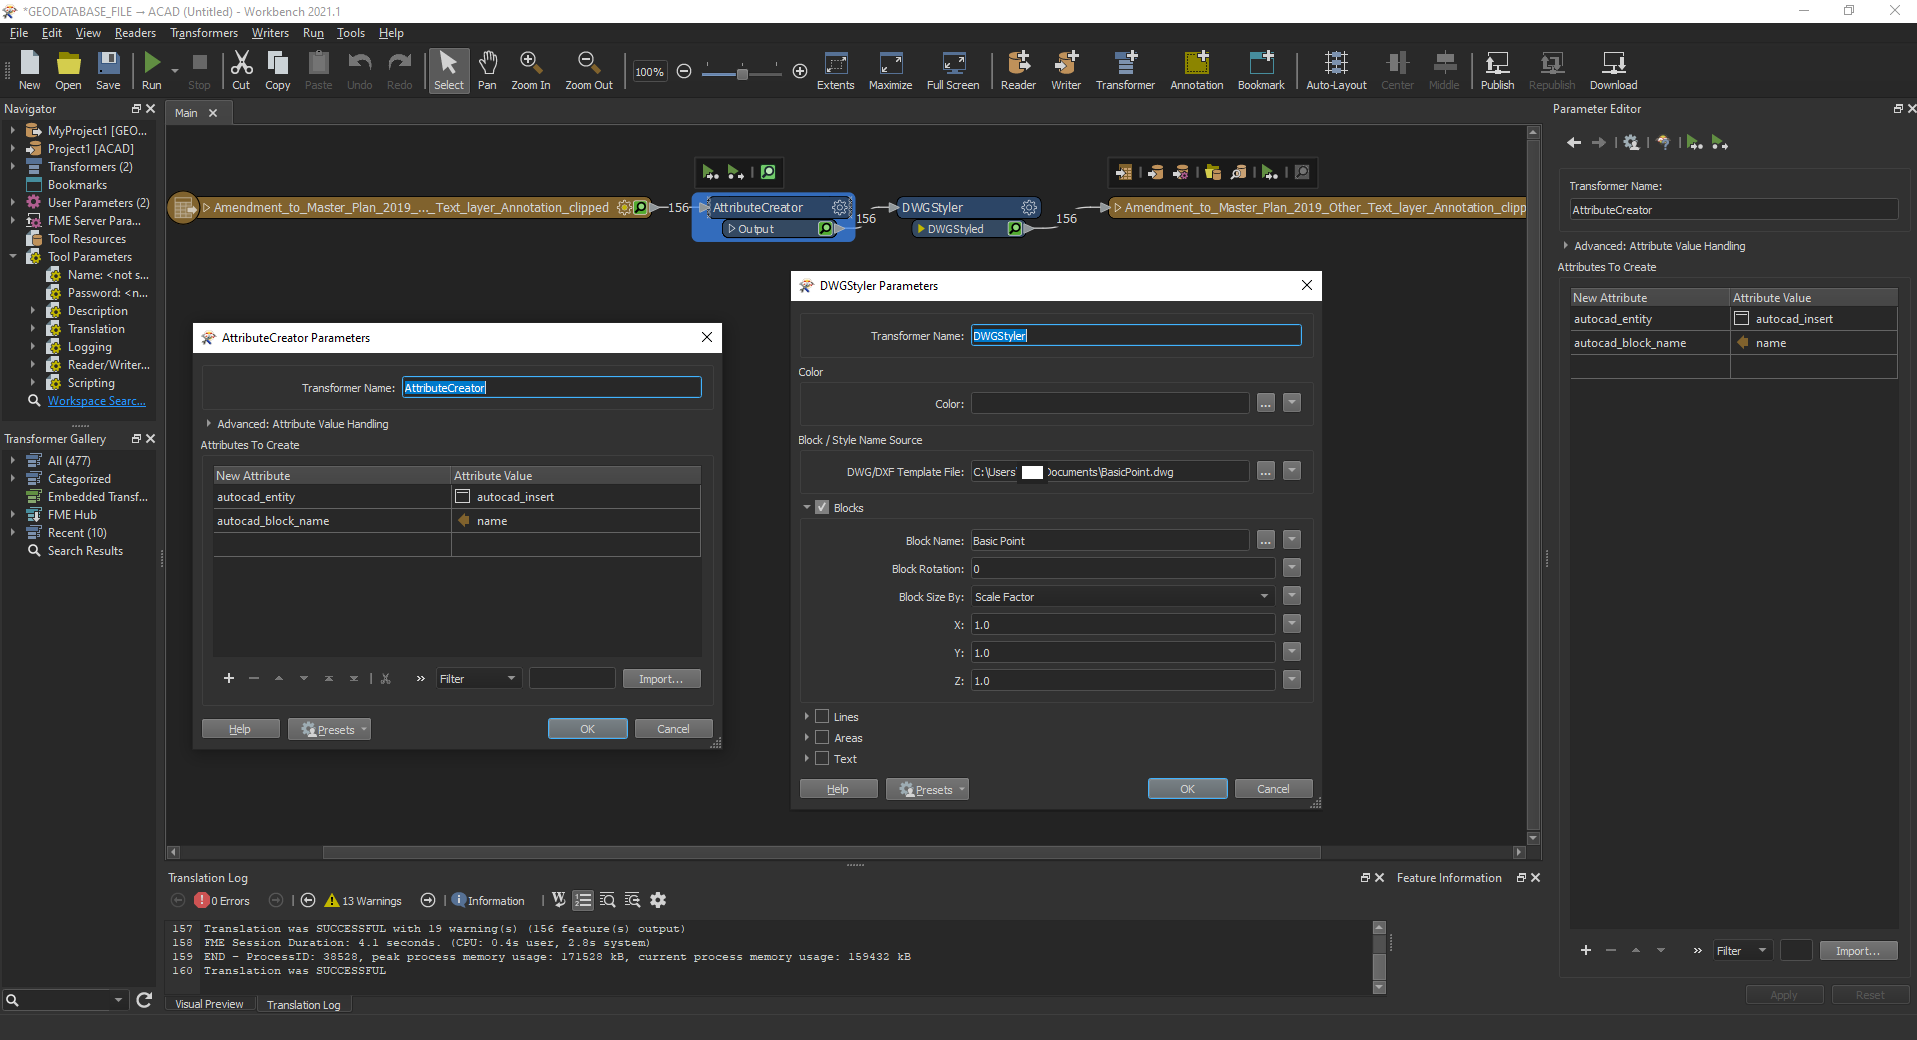
Task: Click the canvas zoom slider handle
Action: click(742, 73)
